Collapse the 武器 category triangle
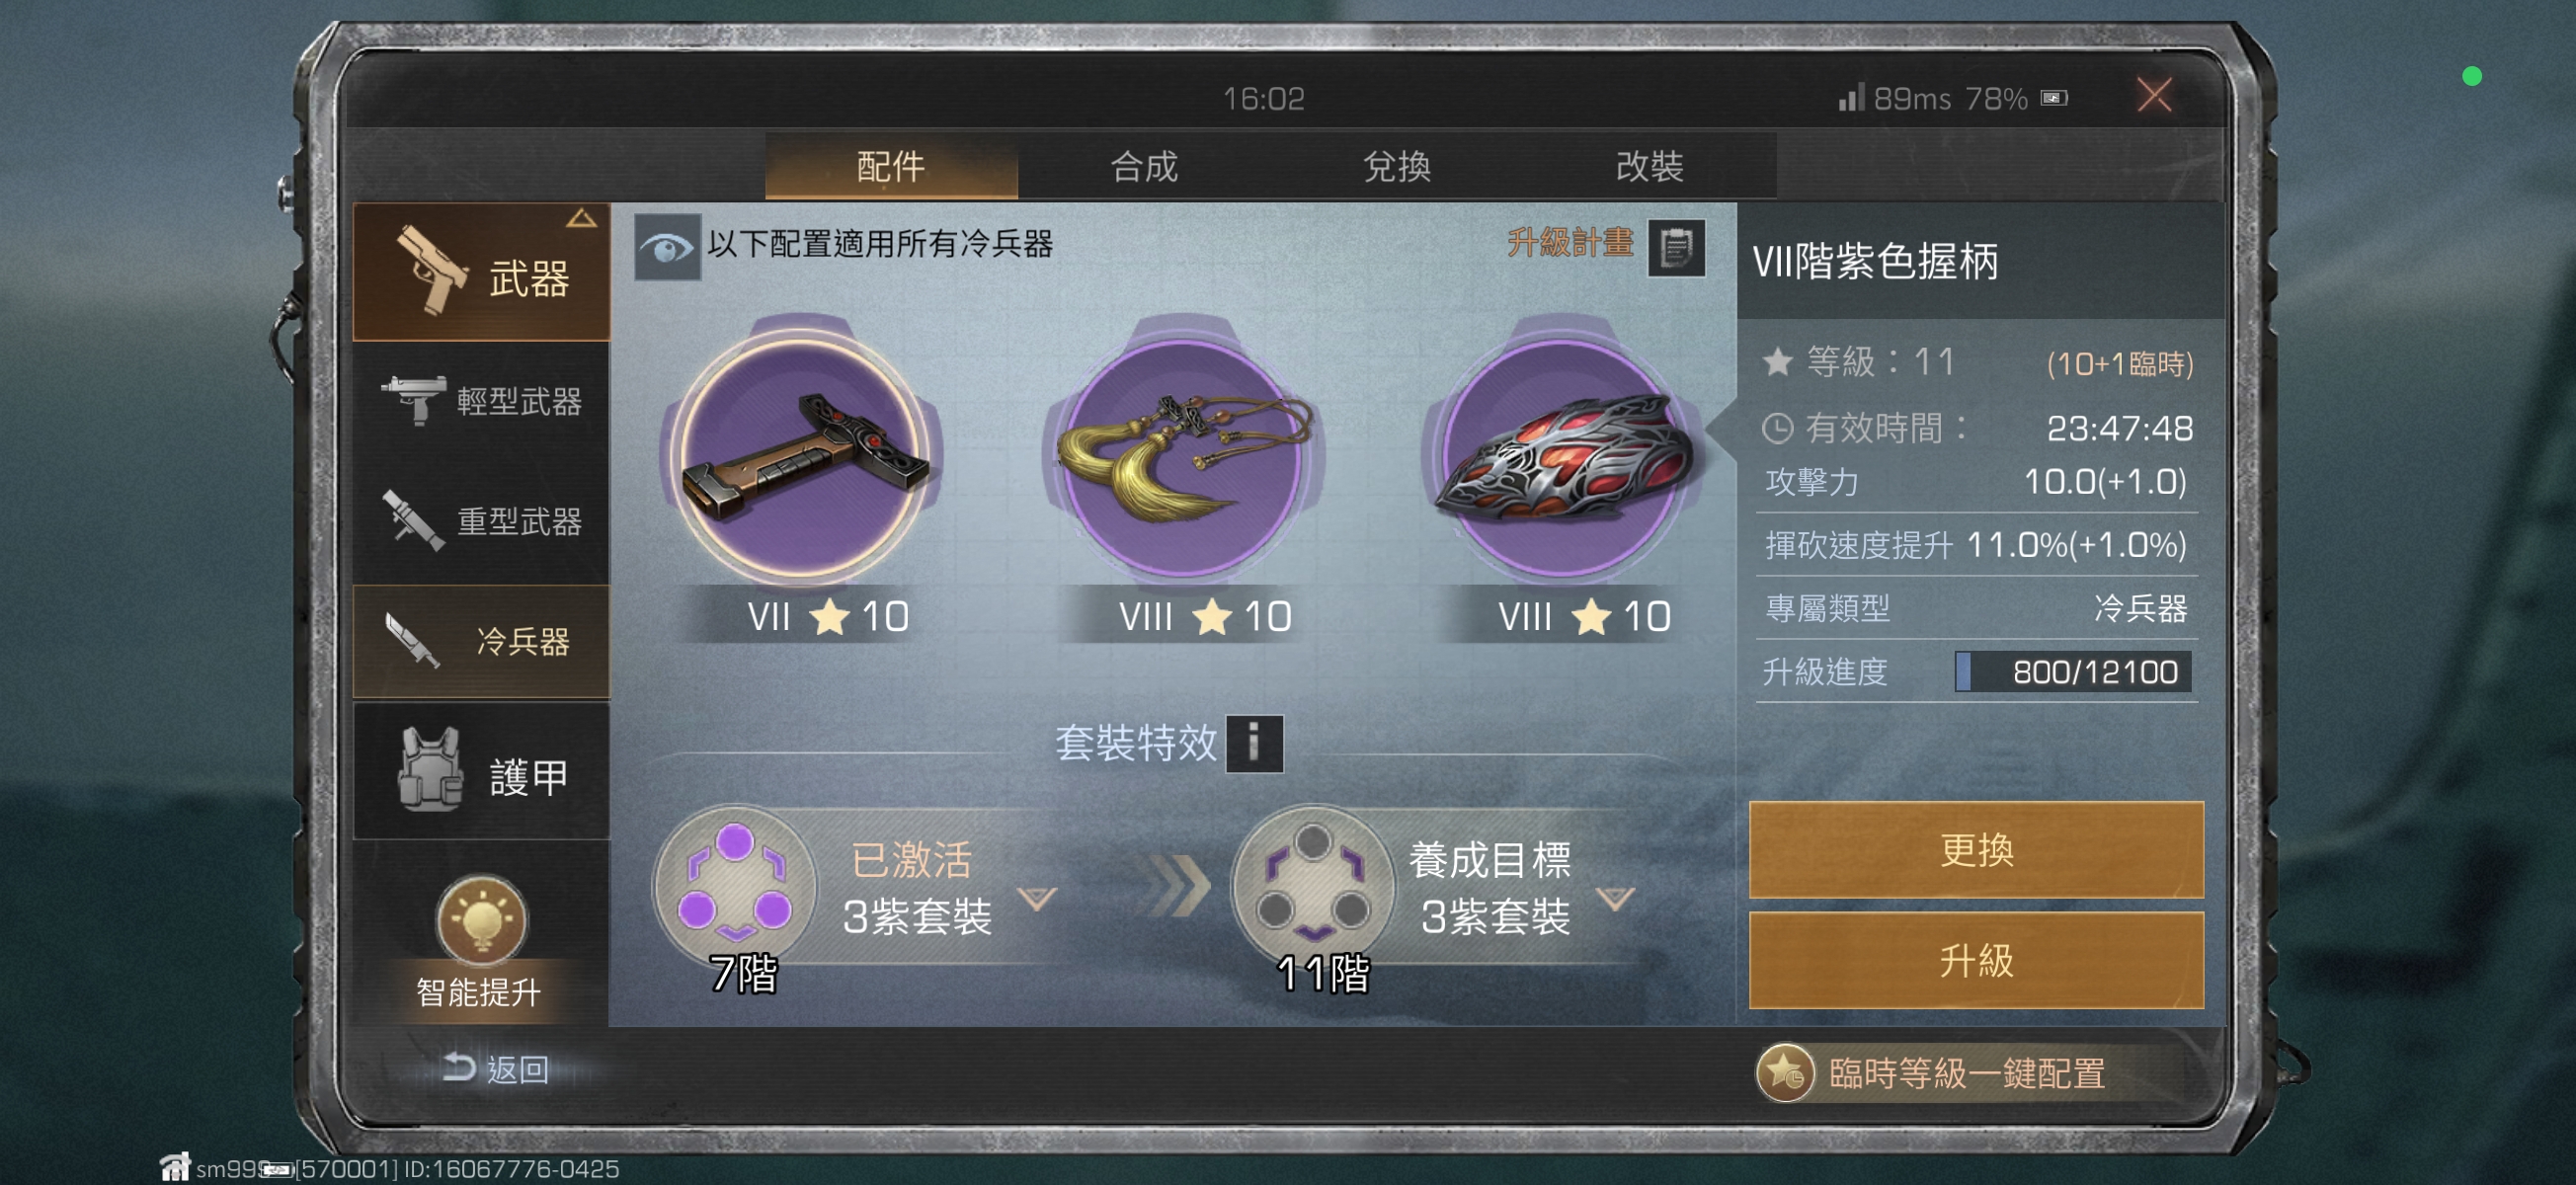Screen dimensions: 2576x1185 tap(582, 218)
